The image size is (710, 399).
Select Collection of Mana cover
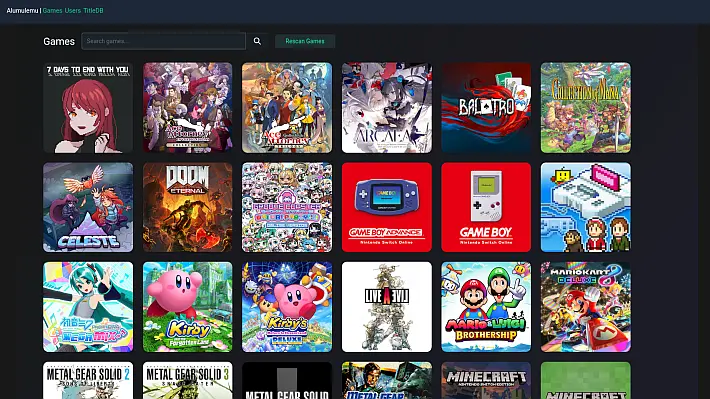tap(585, 108)
